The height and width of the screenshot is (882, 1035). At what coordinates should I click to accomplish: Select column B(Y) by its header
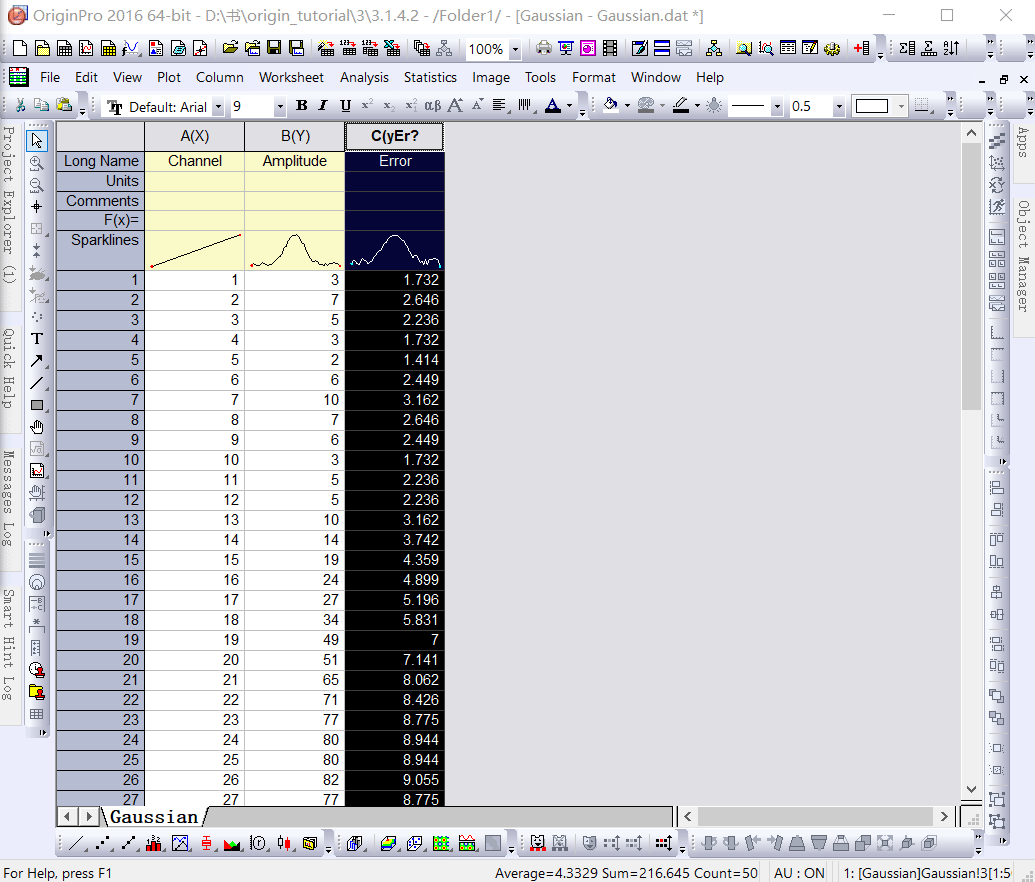pyautogui.click(x=294, y=136)
